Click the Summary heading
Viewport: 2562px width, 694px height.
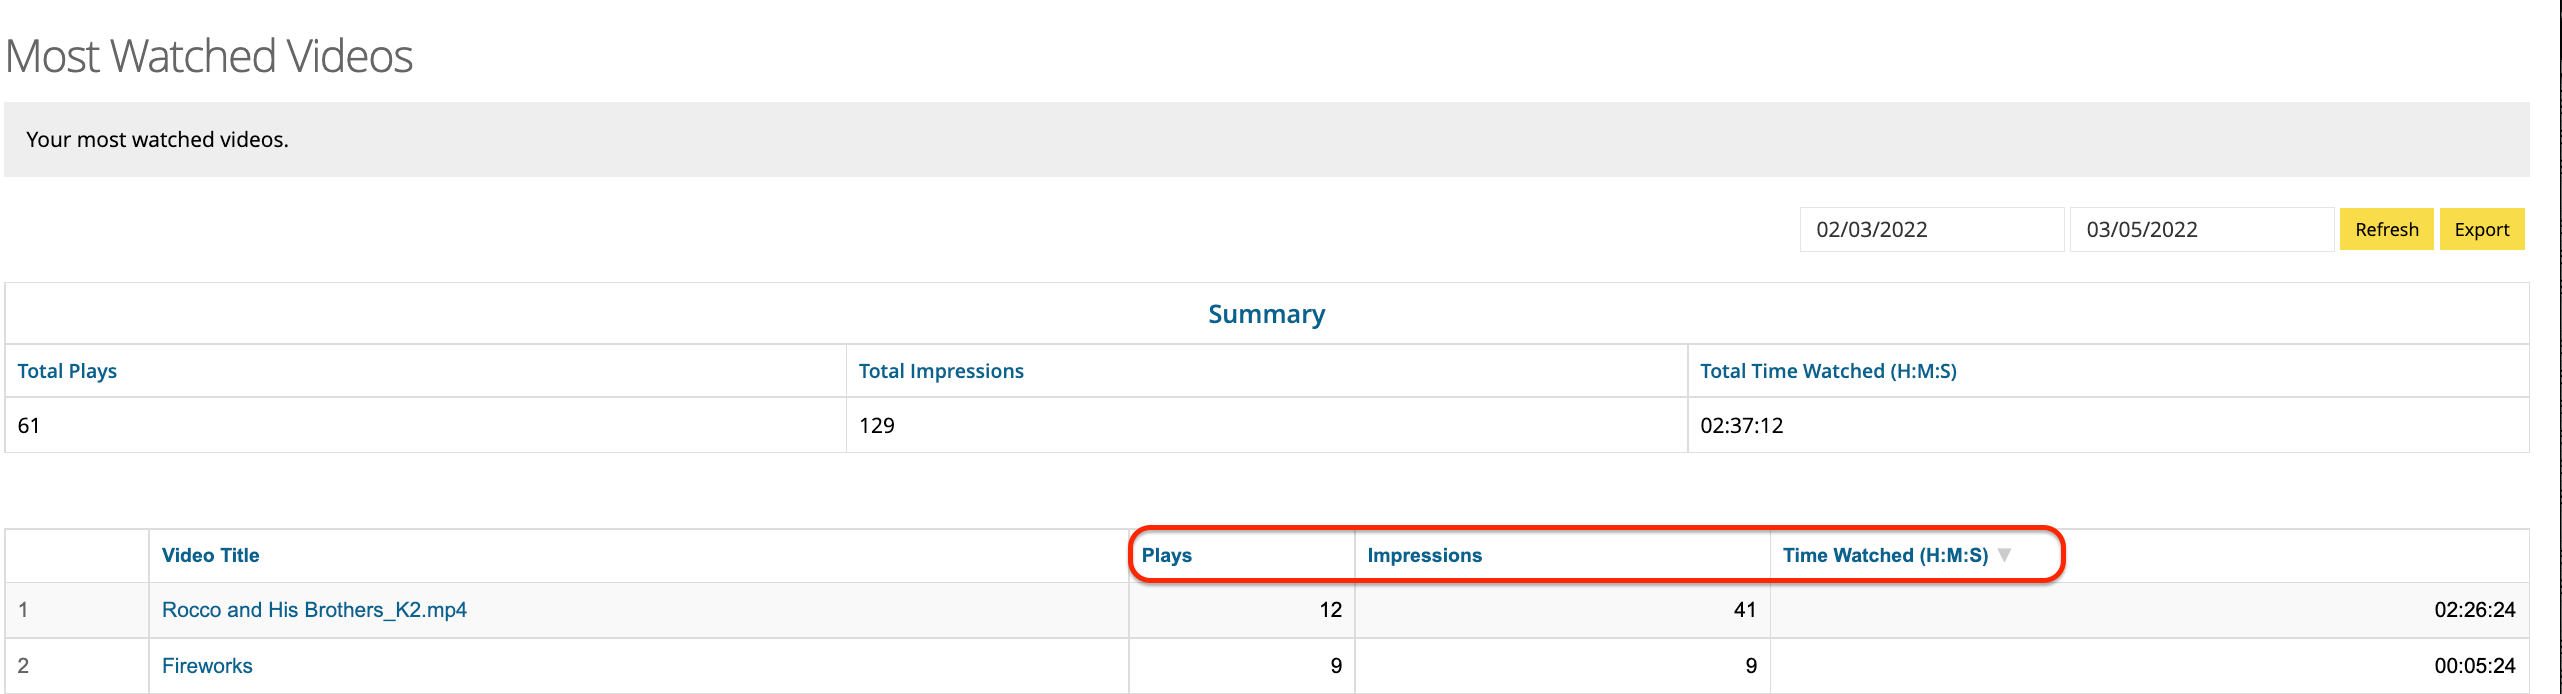pos(1266,314)
